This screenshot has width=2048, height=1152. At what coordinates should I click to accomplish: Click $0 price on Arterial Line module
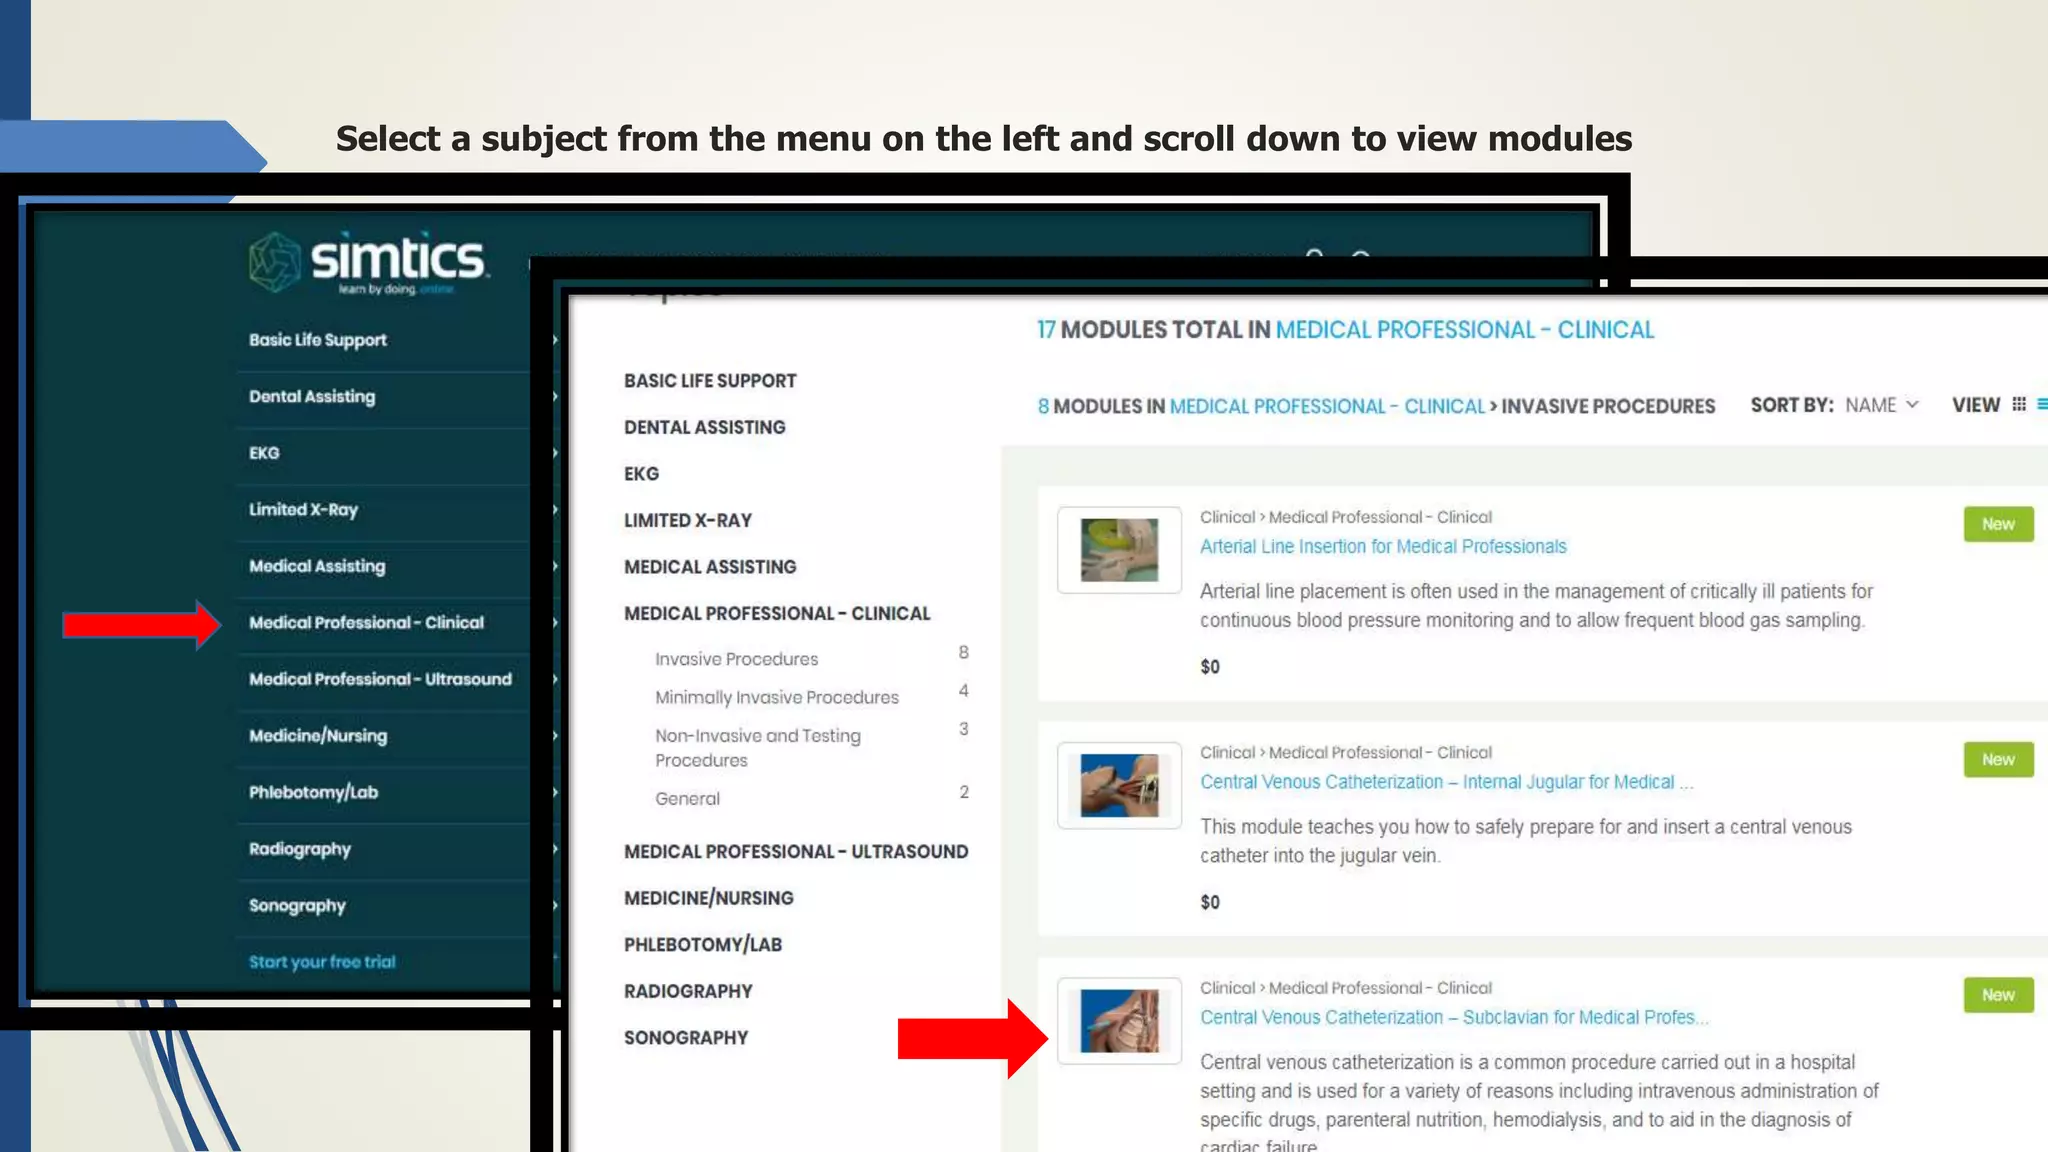point(1210,667)
